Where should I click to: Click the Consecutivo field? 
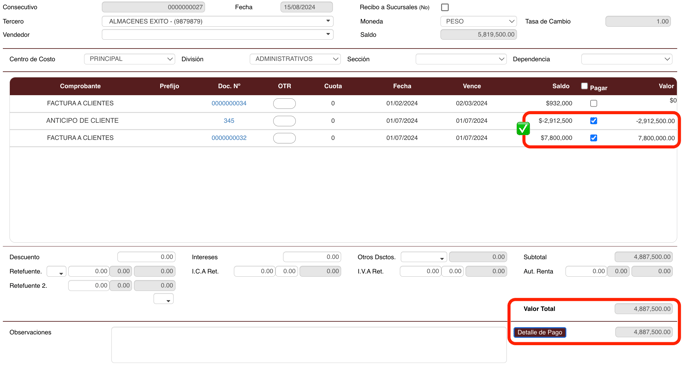tap(153, 7)
